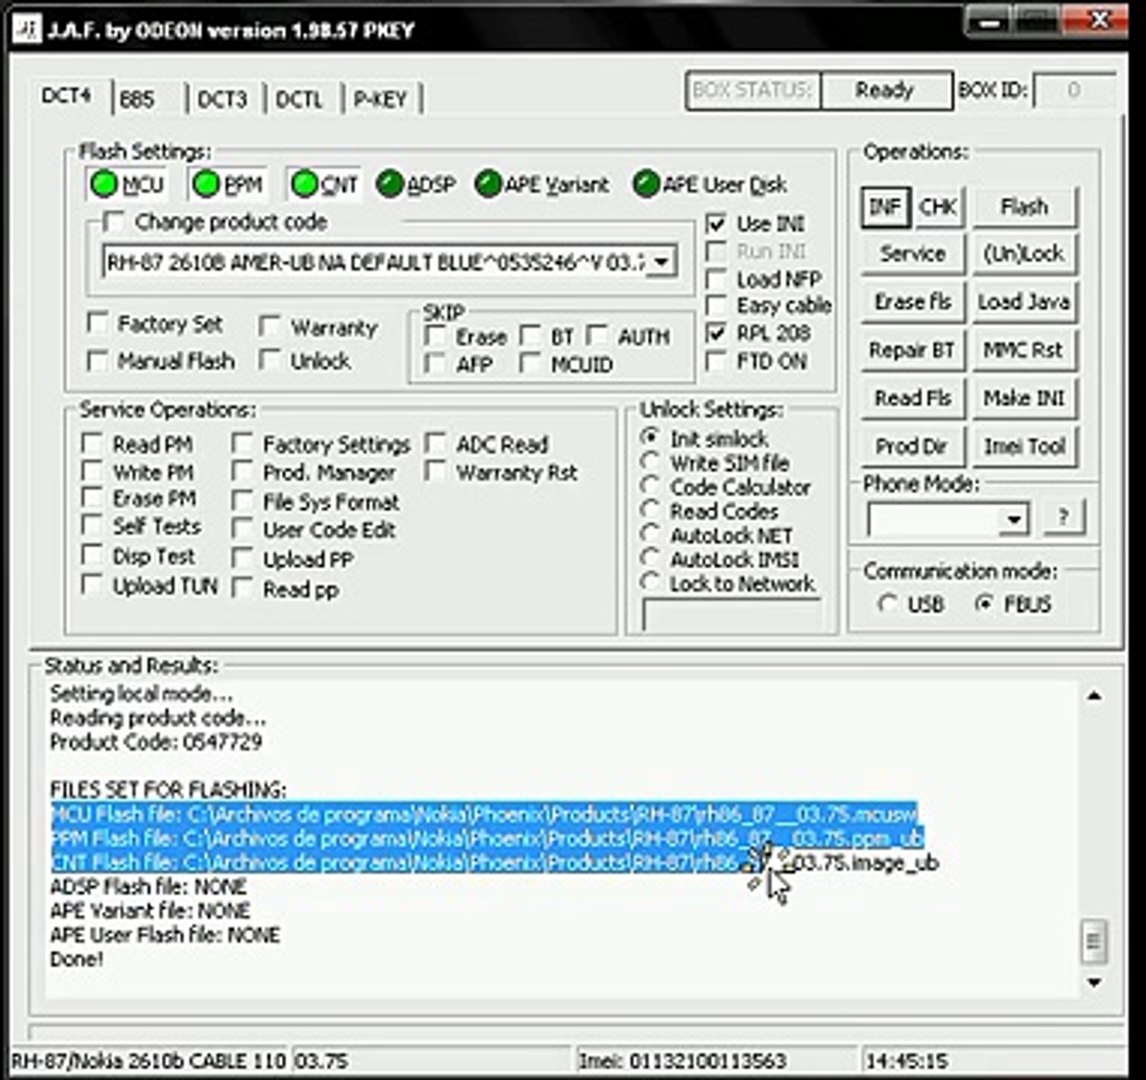Click the Unlock Settings text input field
The image size is (1146, 1080).
pos(731,615)
